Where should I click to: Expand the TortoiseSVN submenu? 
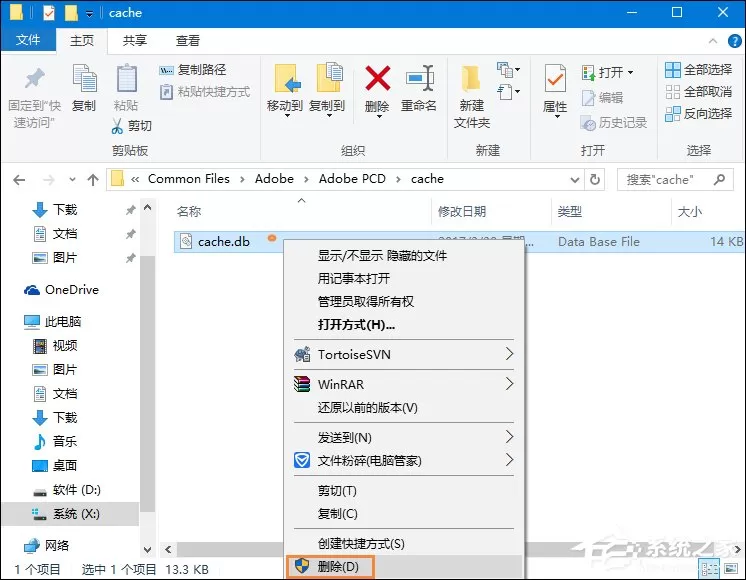click(x=404, y=354)
